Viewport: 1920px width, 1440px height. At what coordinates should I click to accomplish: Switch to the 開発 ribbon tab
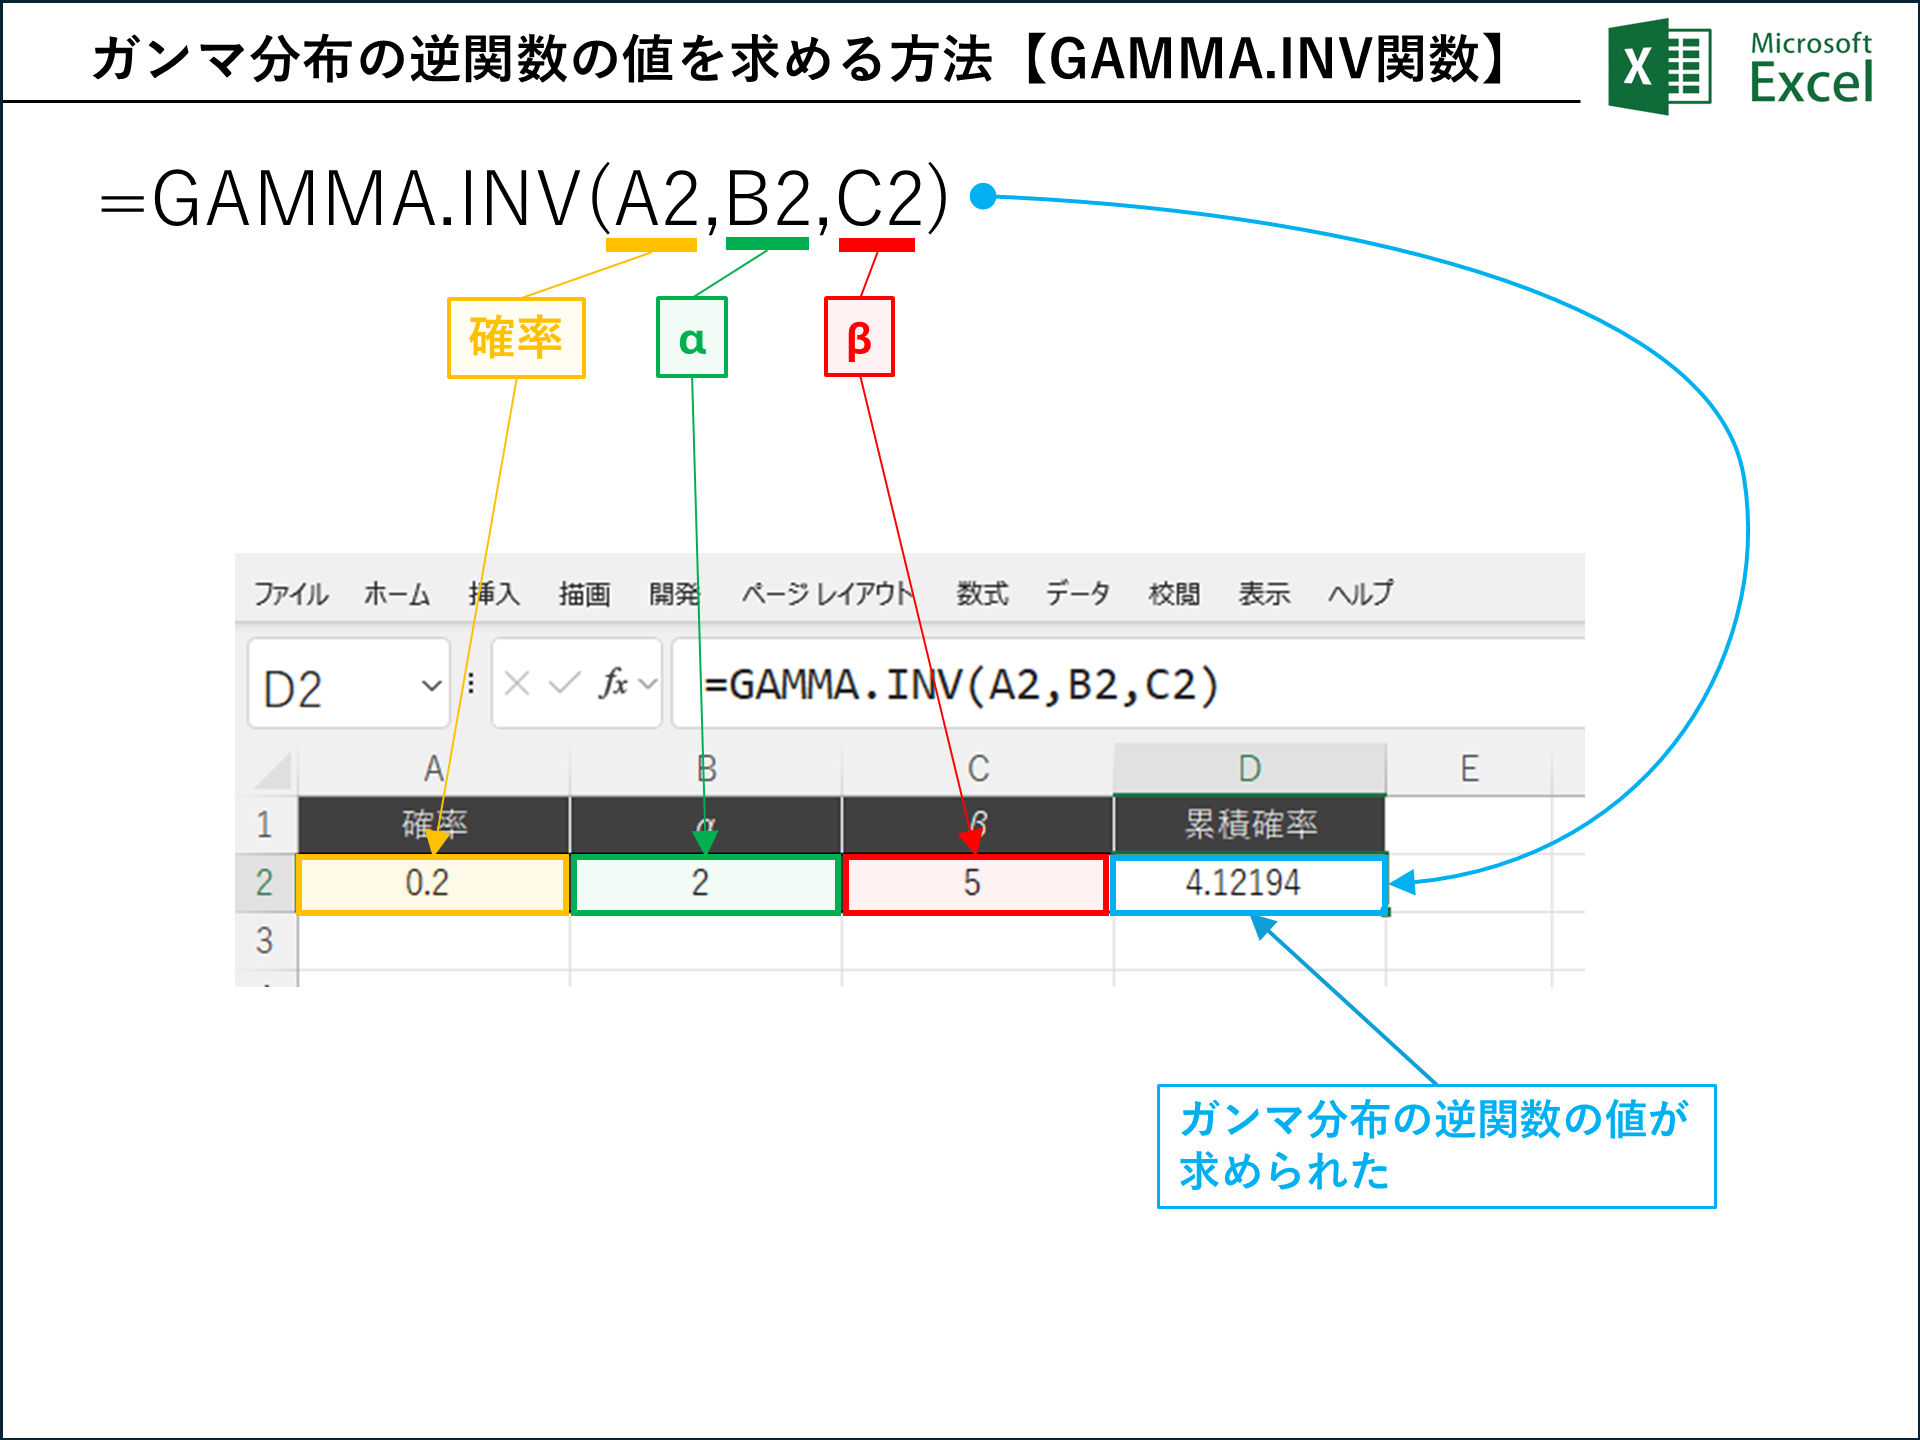click(x=675, y=593)
